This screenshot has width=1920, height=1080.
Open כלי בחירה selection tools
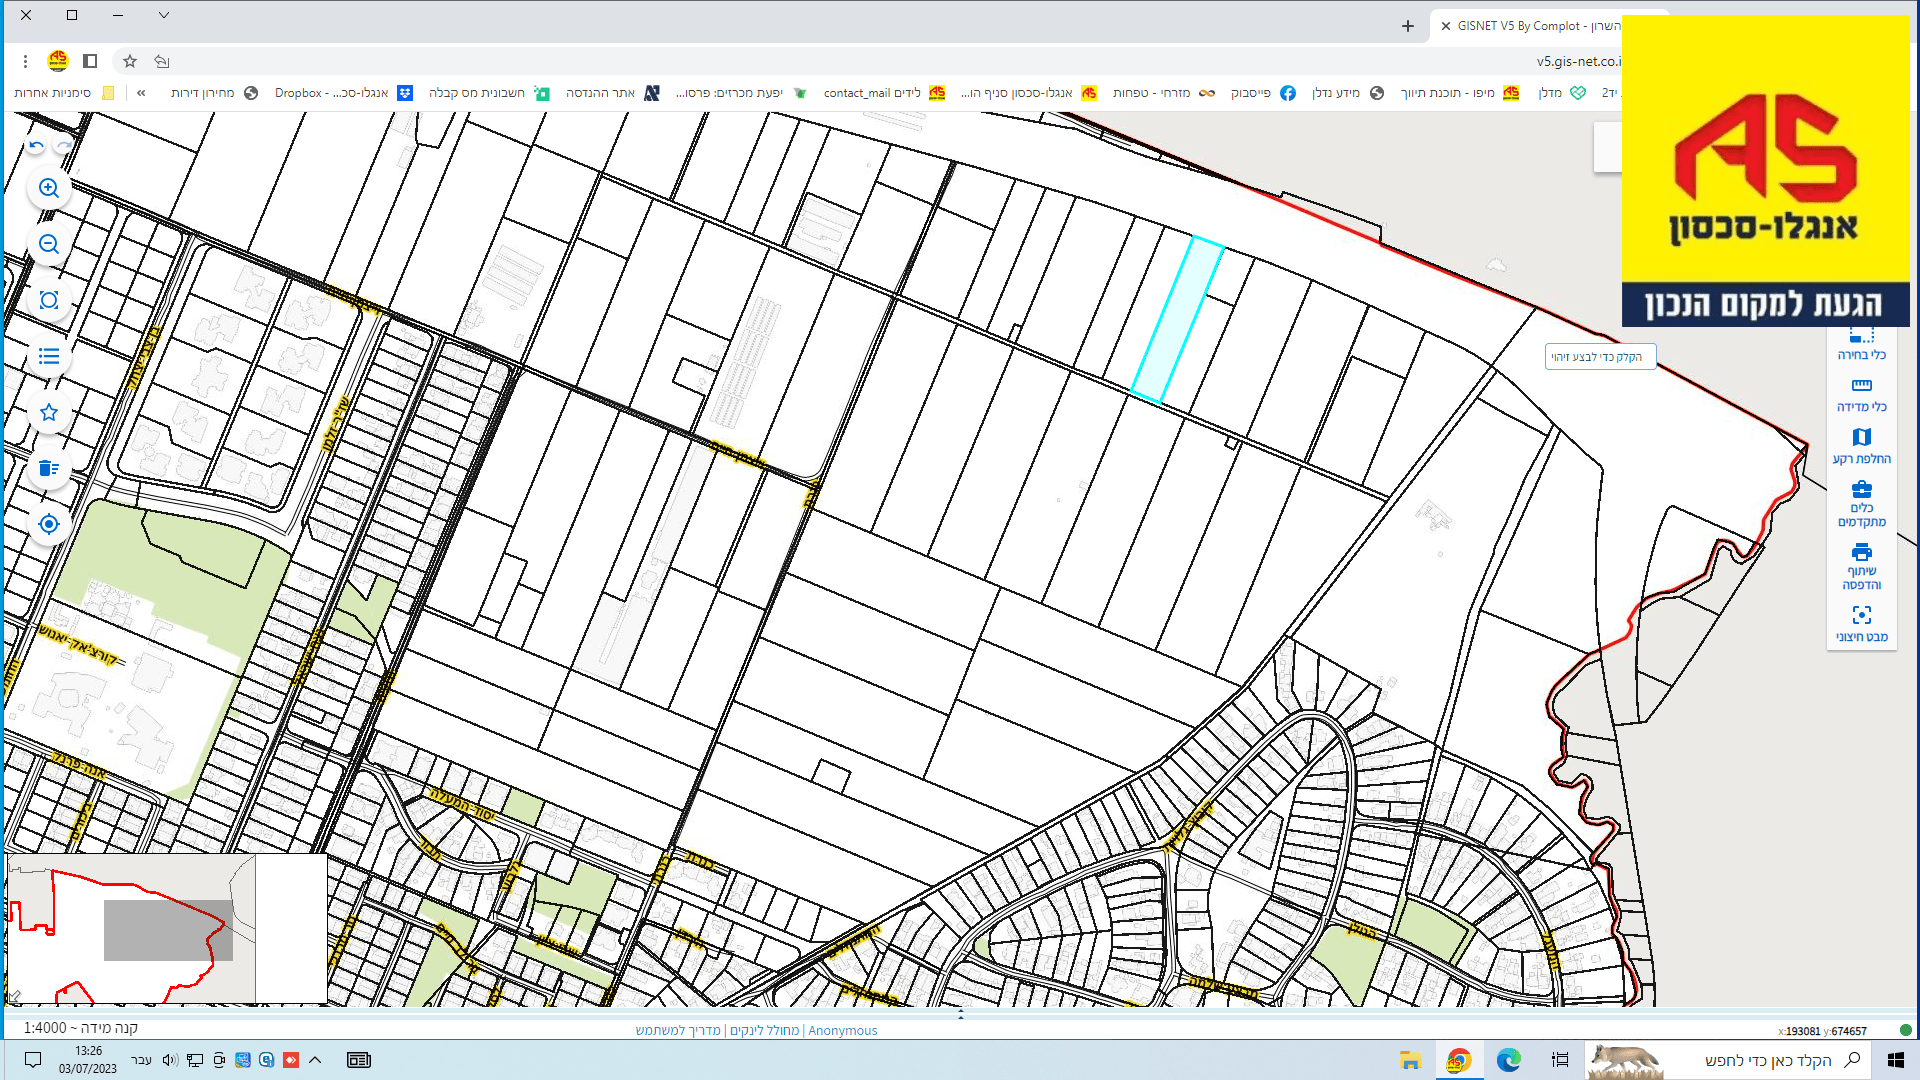(1861, 344)
